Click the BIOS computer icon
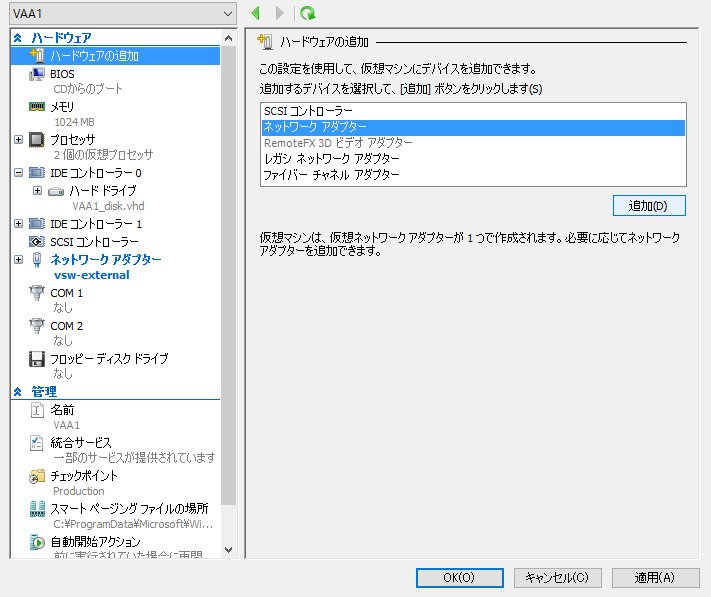 click(x=37, y=74)
